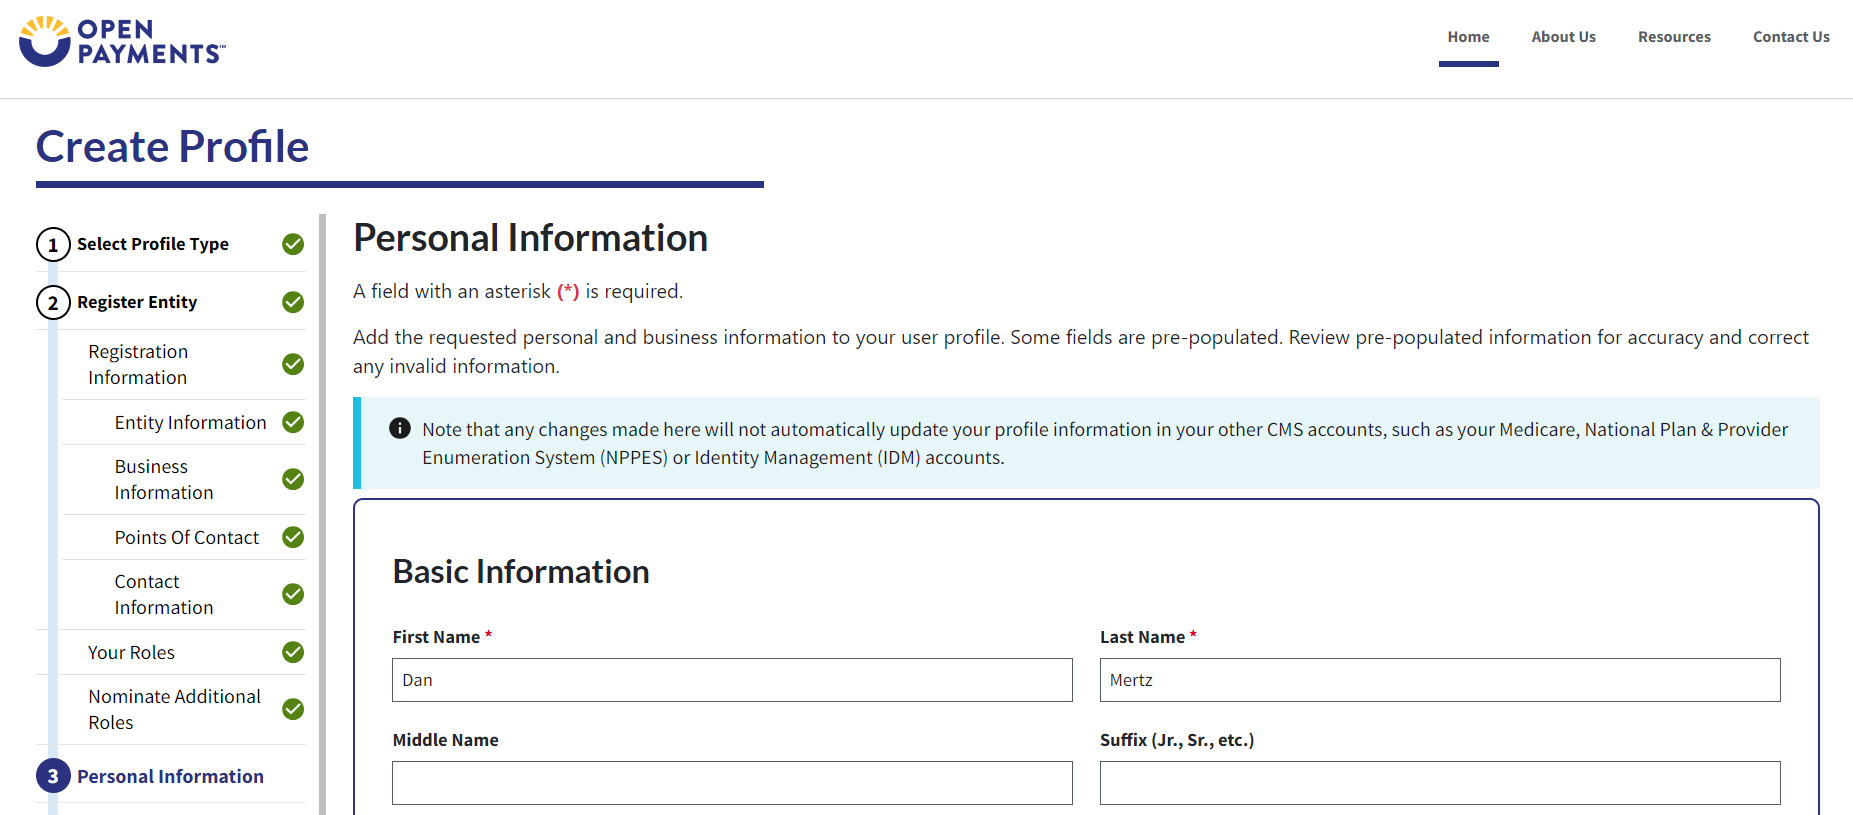This screenshot has width=1853, height=815.
Task: Open the Home navigation tab
Action: (1468, 37)
